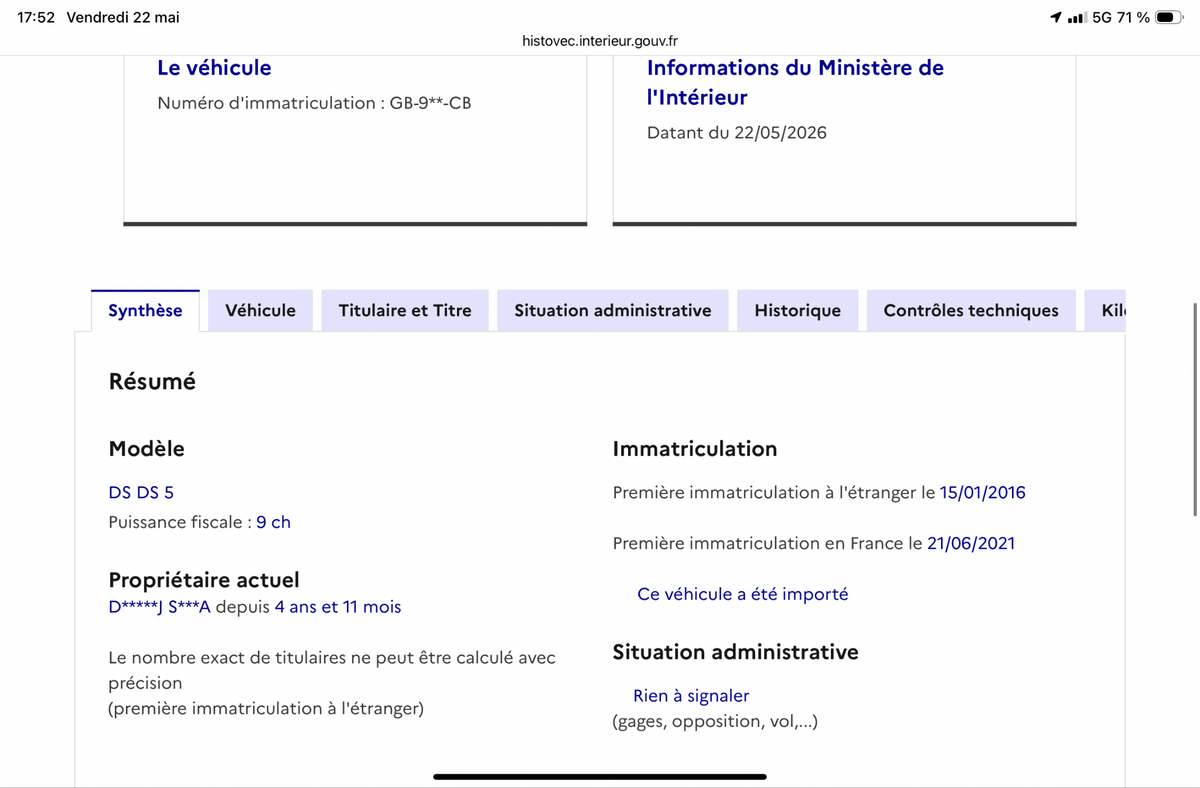The height and width of the screenshot is (788, 1200).
Task: Click owner name D*****J S***A
Action: (x=160, y=607)
